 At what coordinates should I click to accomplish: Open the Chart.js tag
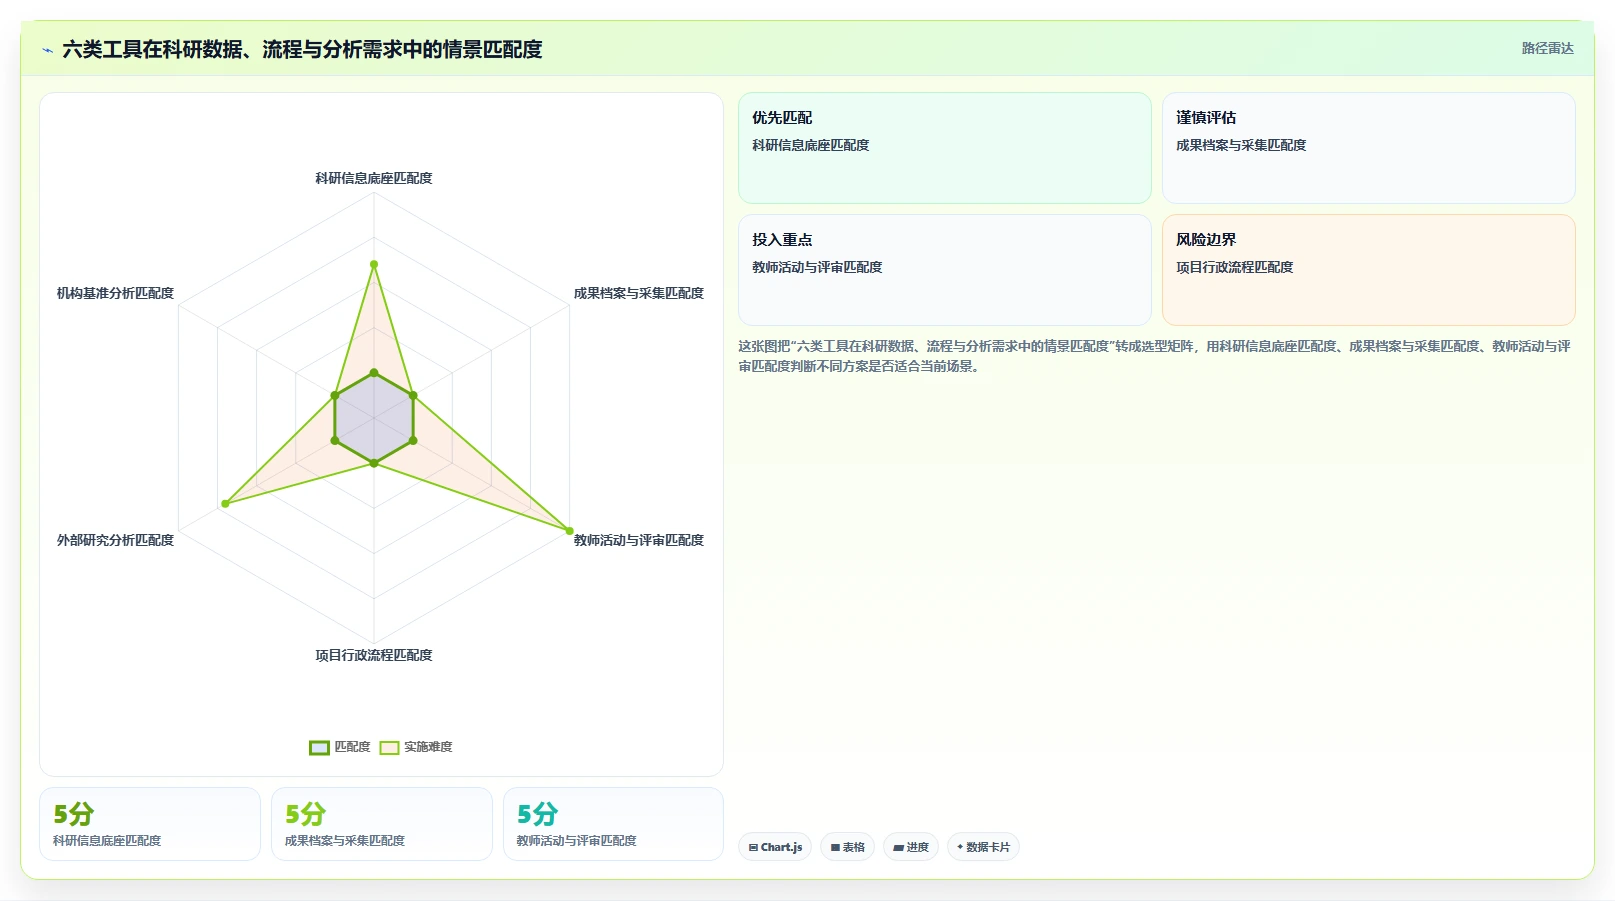pos(775,847)
